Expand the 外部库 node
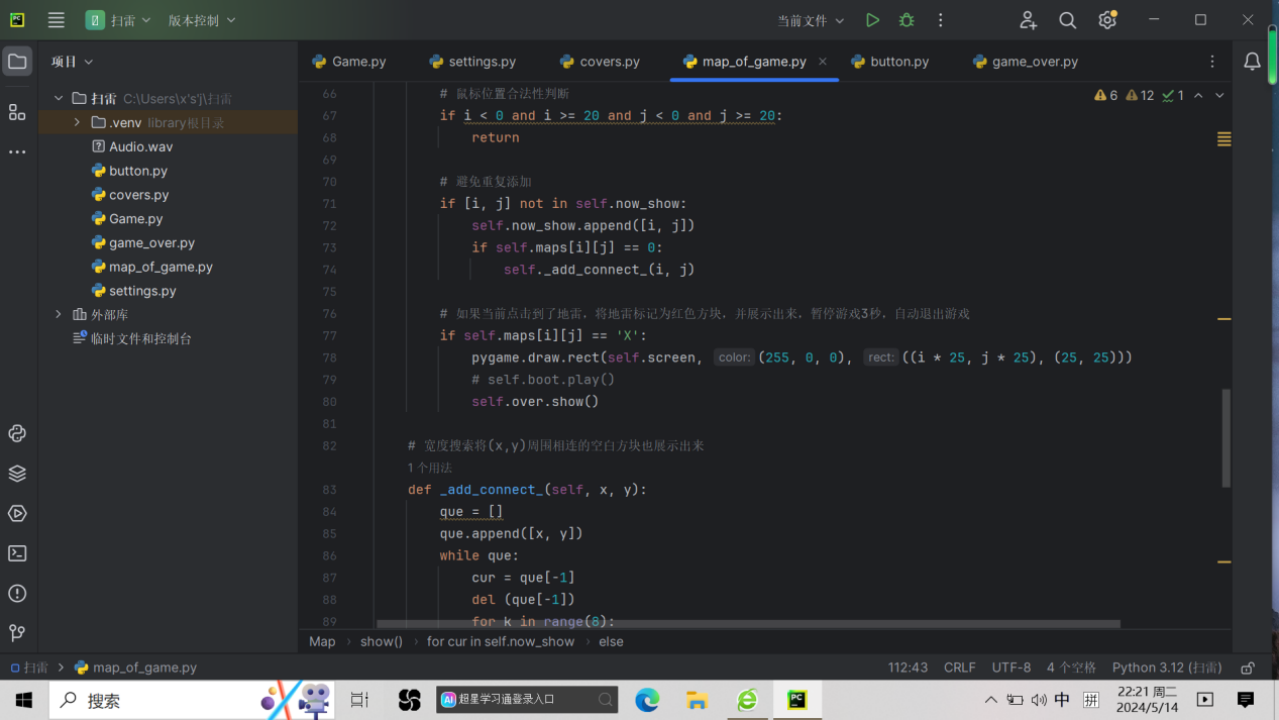1279x720 pixels. click(59, 314)
